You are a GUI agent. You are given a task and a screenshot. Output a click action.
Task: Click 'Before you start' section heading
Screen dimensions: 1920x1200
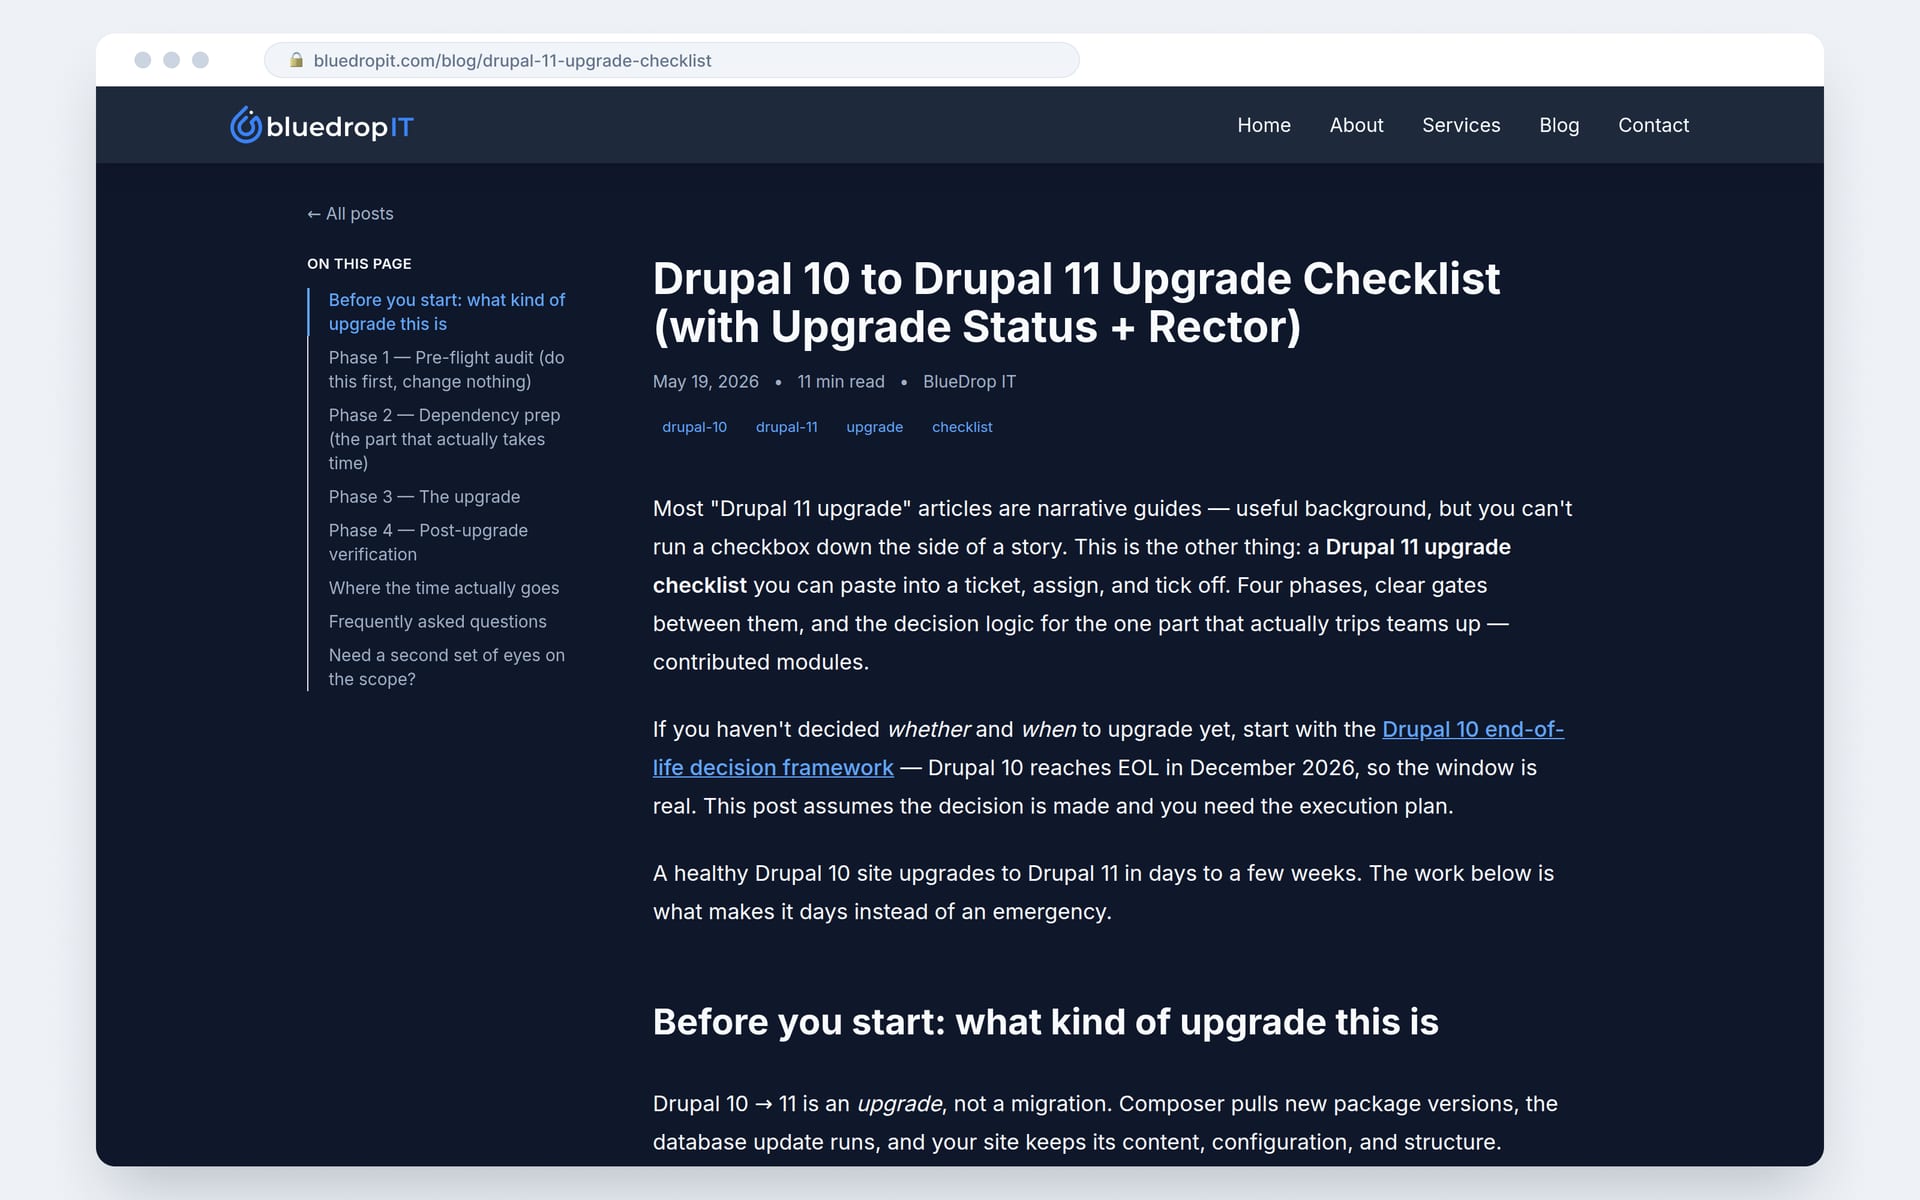(x=1045, y=1022)
